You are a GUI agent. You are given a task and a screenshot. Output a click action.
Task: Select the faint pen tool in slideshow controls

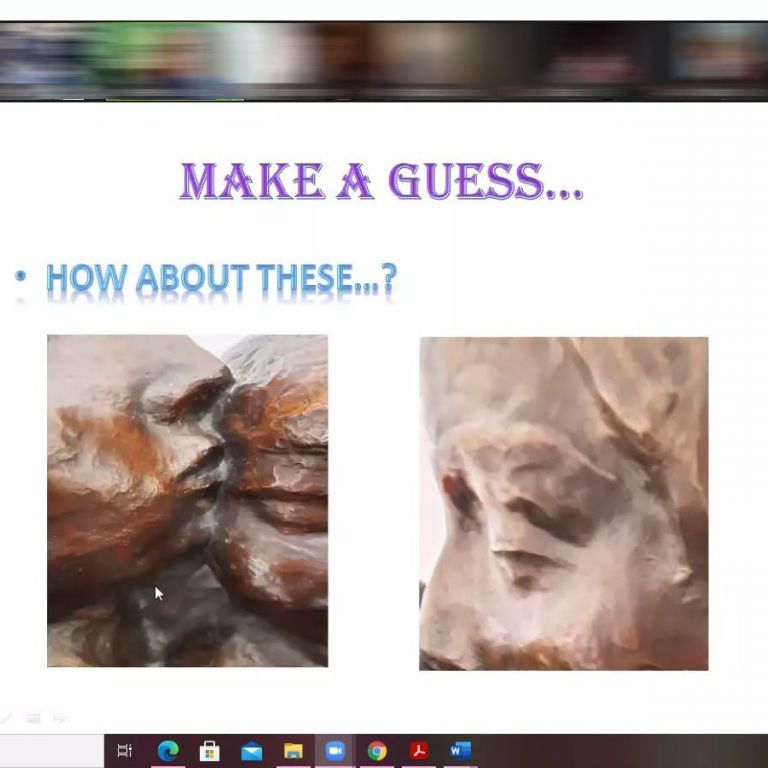(x=8, y=717)
